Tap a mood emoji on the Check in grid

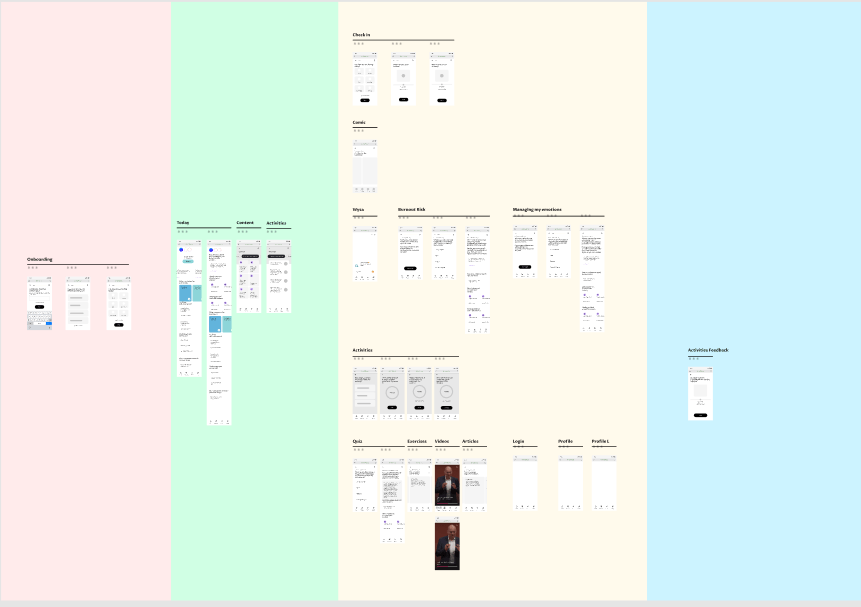coord(359,71)
